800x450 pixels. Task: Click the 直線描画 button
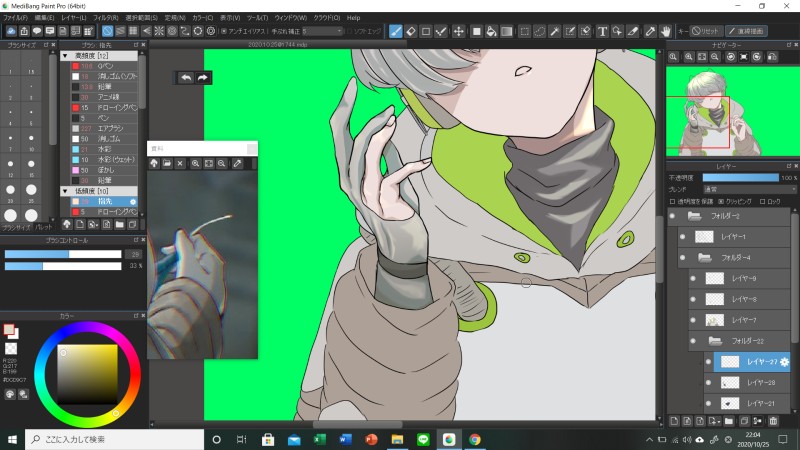click(x=746, y=31)
